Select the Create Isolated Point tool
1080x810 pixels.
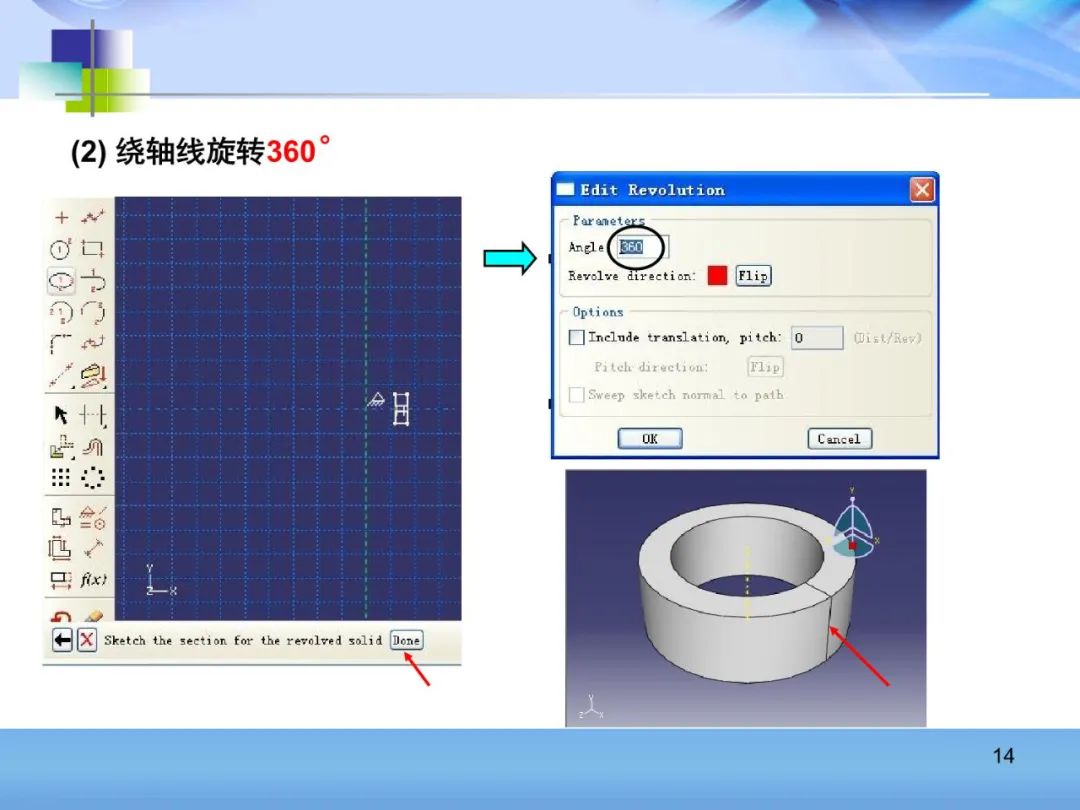click(x=61, y=218)
